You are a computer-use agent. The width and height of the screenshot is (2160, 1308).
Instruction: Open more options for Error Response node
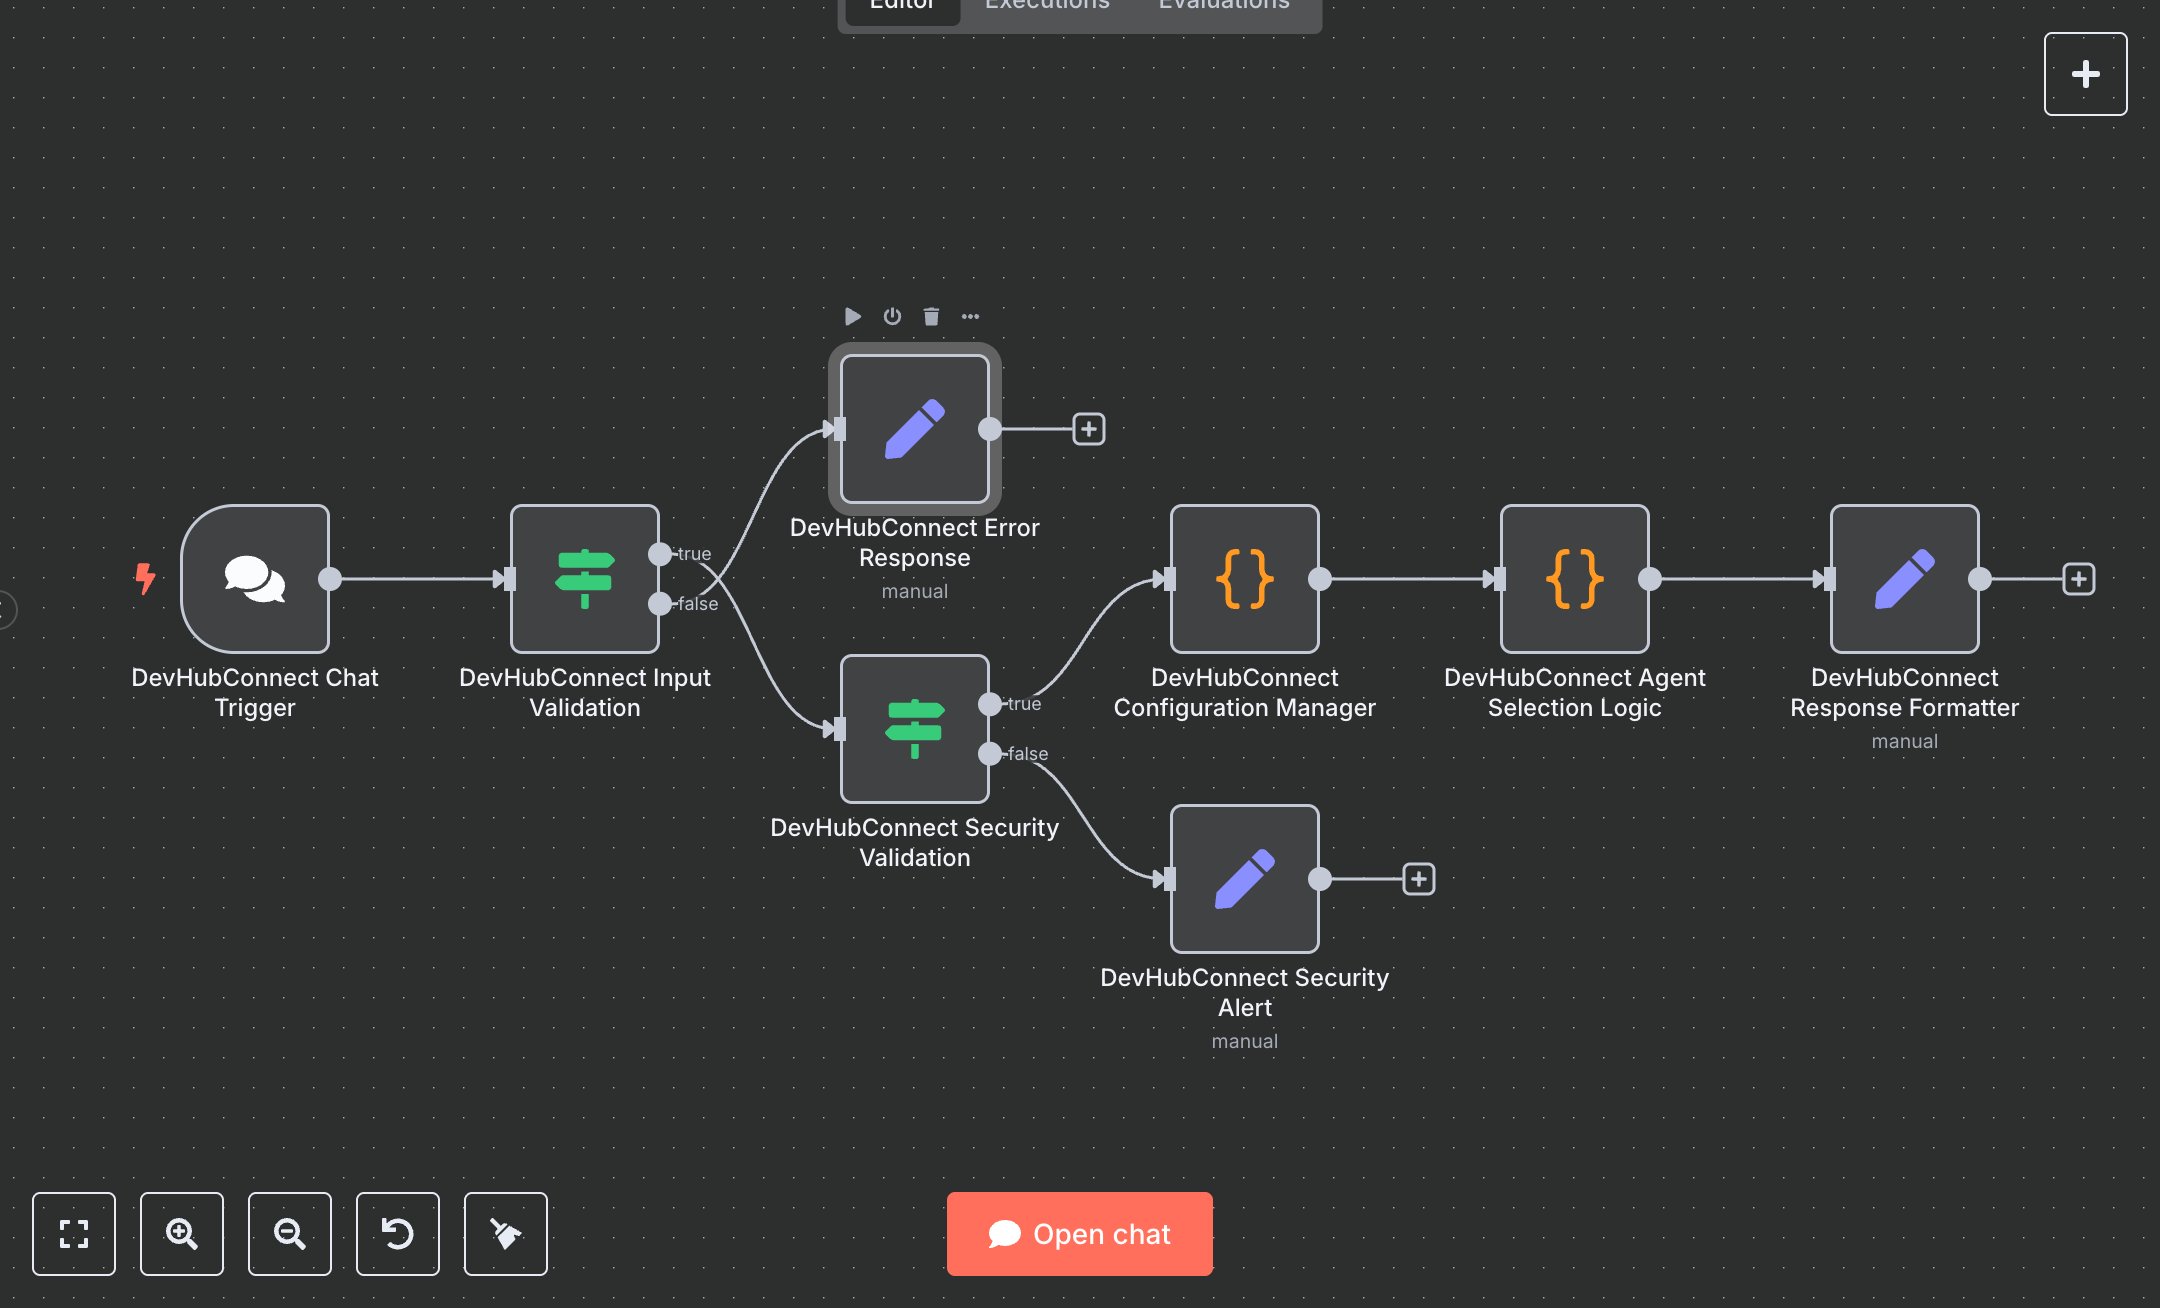click(x=970, y=317)
